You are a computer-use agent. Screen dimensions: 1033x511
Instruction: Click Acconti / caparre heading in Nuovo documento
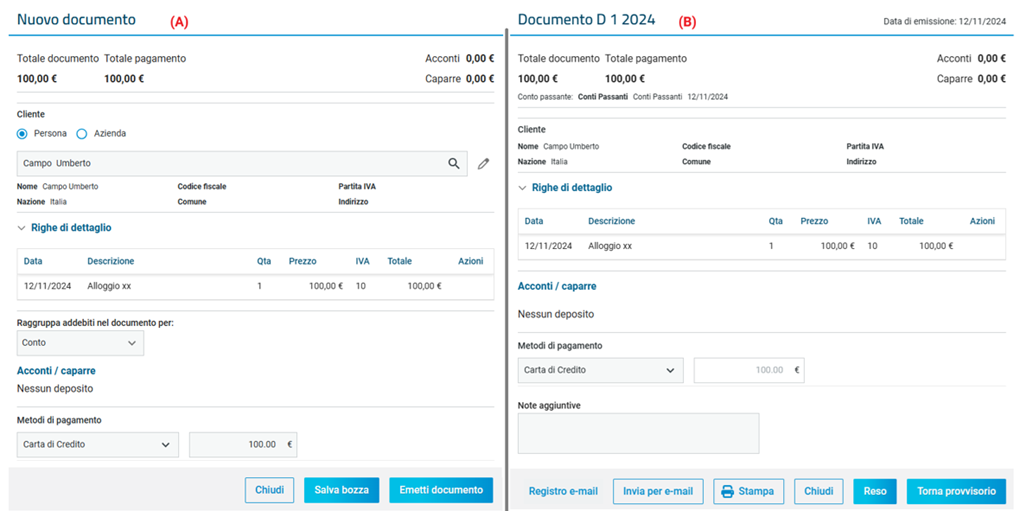point(56,371)
